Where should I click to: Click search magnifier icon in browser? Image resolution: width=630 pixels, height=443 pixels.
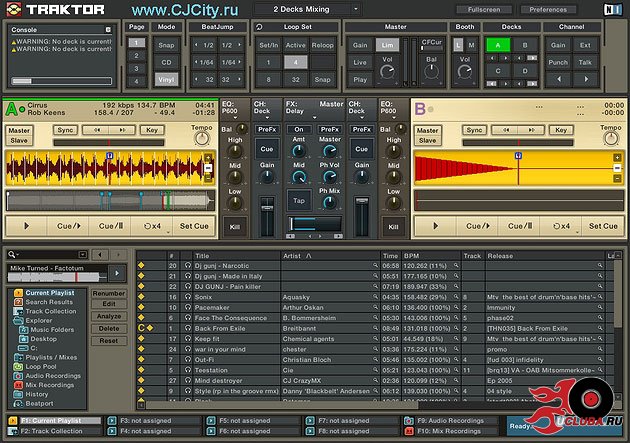(x=12, y=254)
